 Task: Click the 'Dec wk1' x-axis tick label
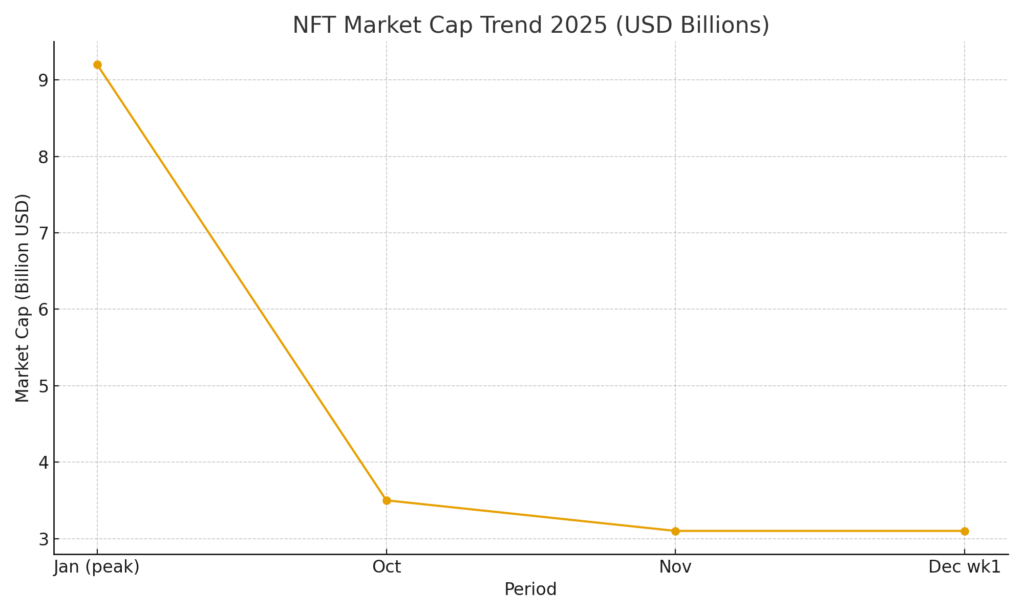964,567
